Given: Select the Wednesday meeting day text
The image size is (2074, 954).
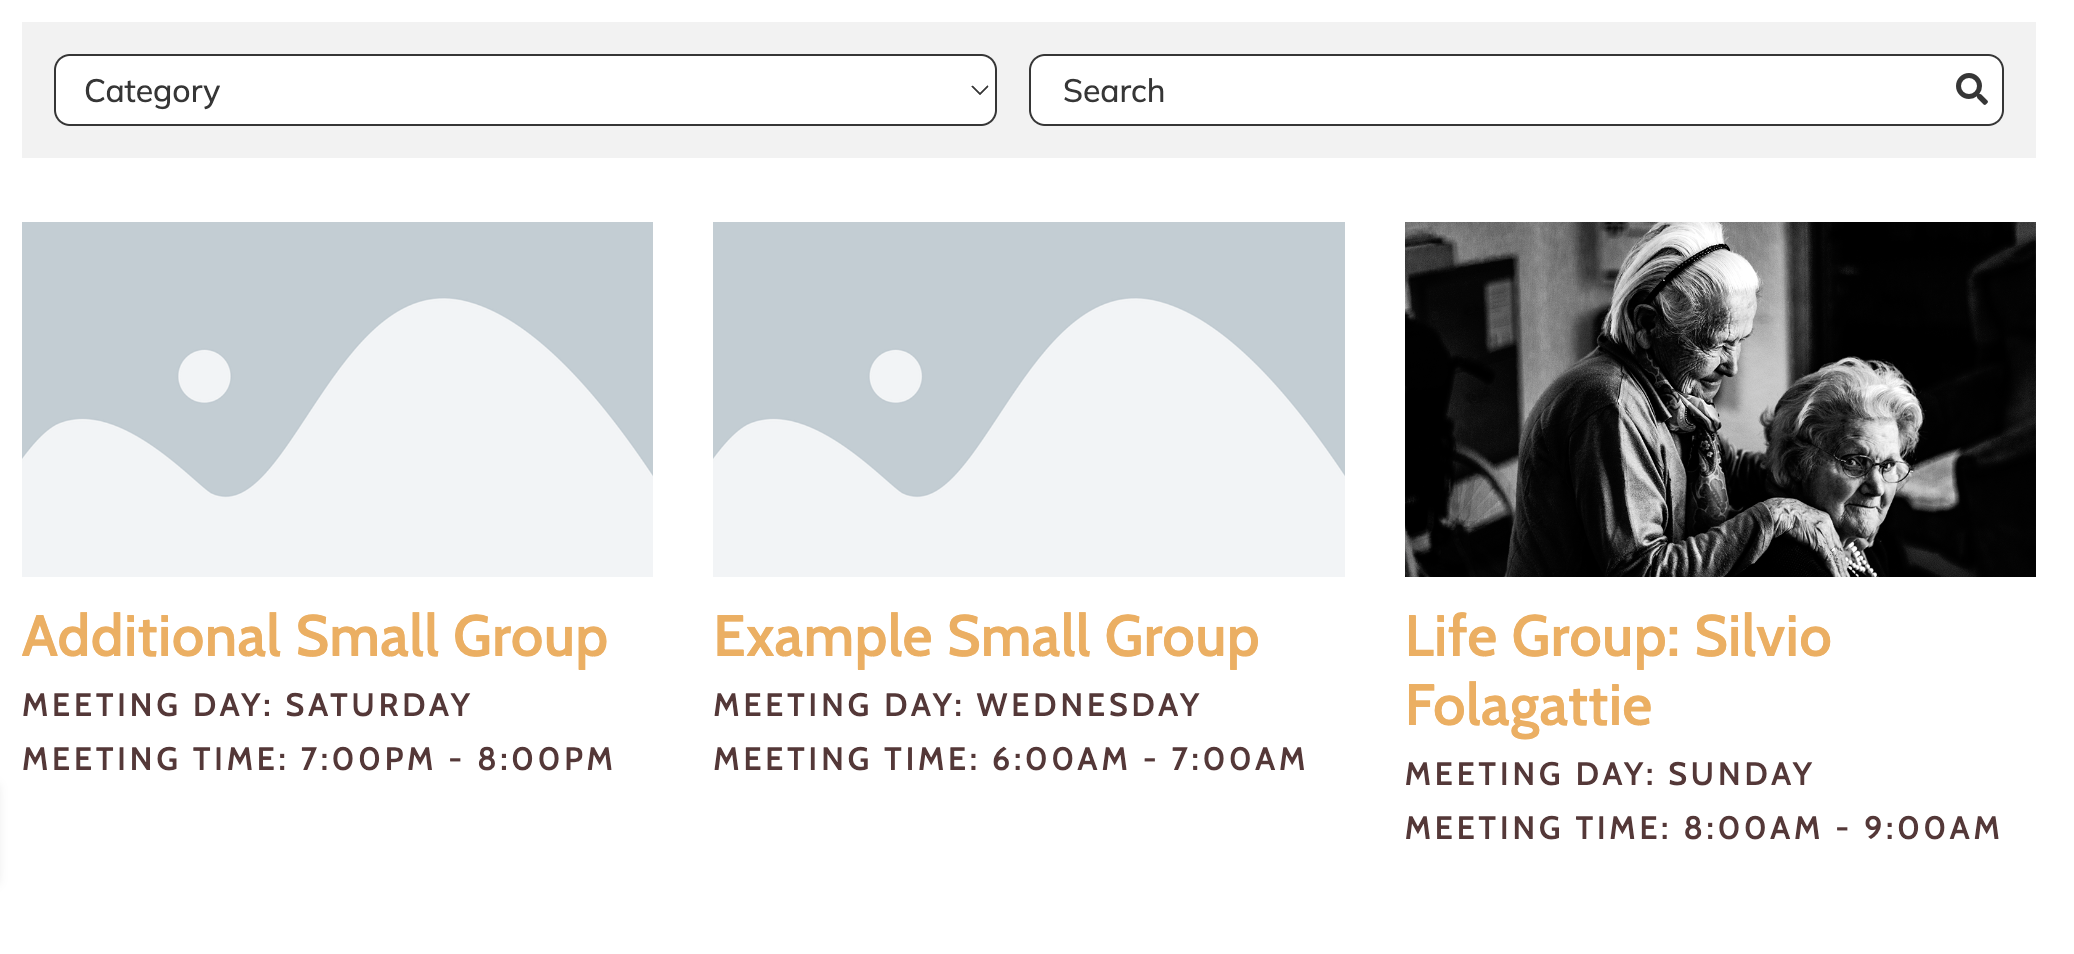Looking at the screenshot, I should [x=955, y=704].
